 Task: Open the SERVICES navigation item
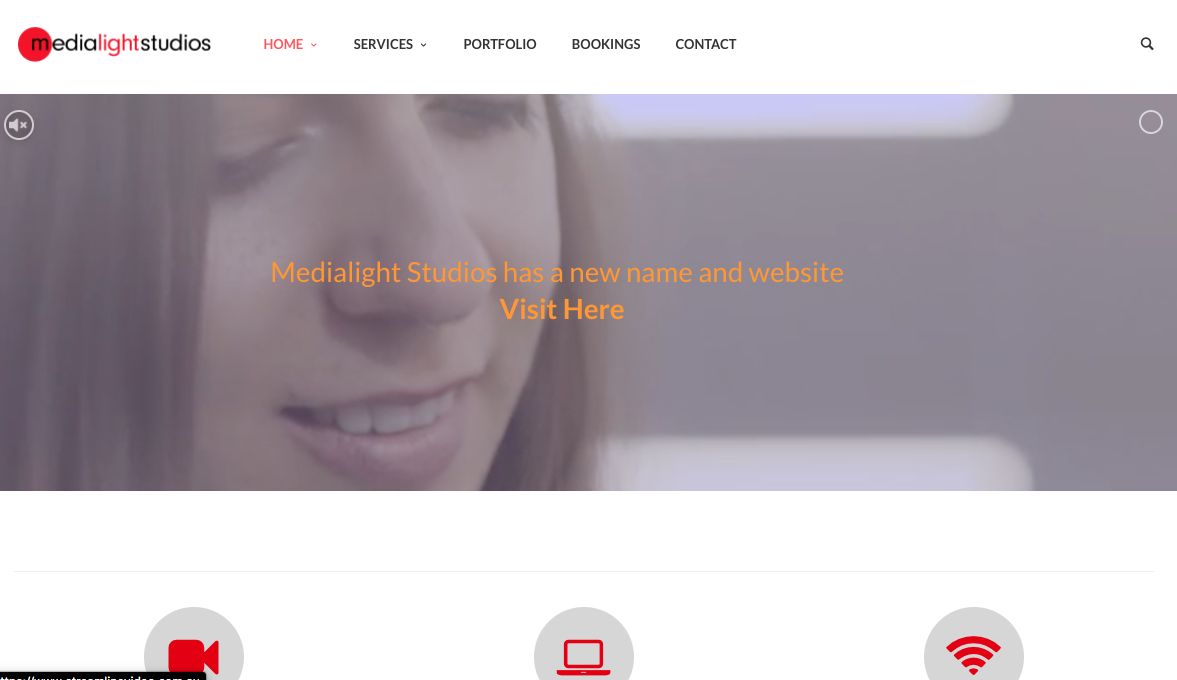383,44
